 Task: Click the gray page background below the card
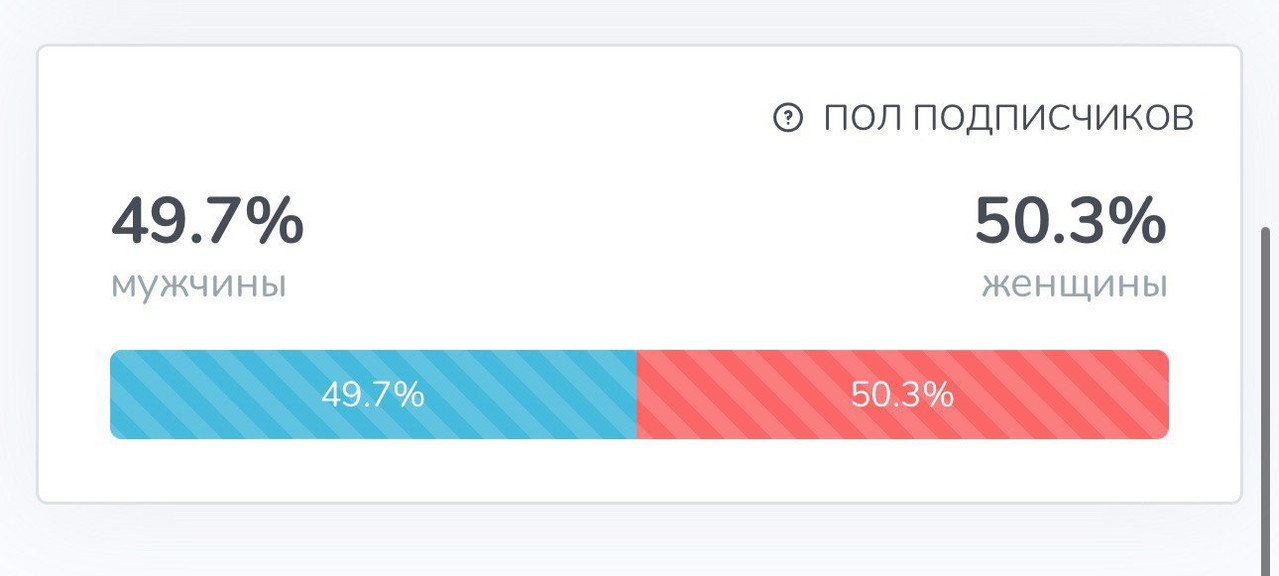coord(640,540)
